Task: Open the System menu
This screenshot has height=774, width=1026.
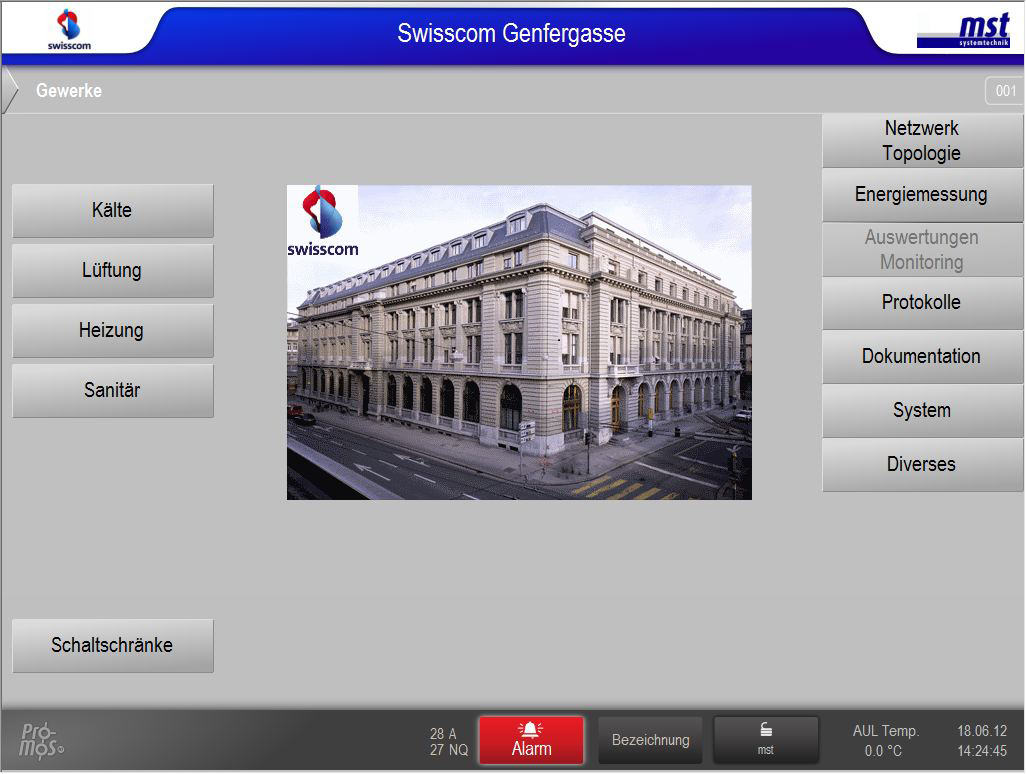Action: tap(922, 411)
